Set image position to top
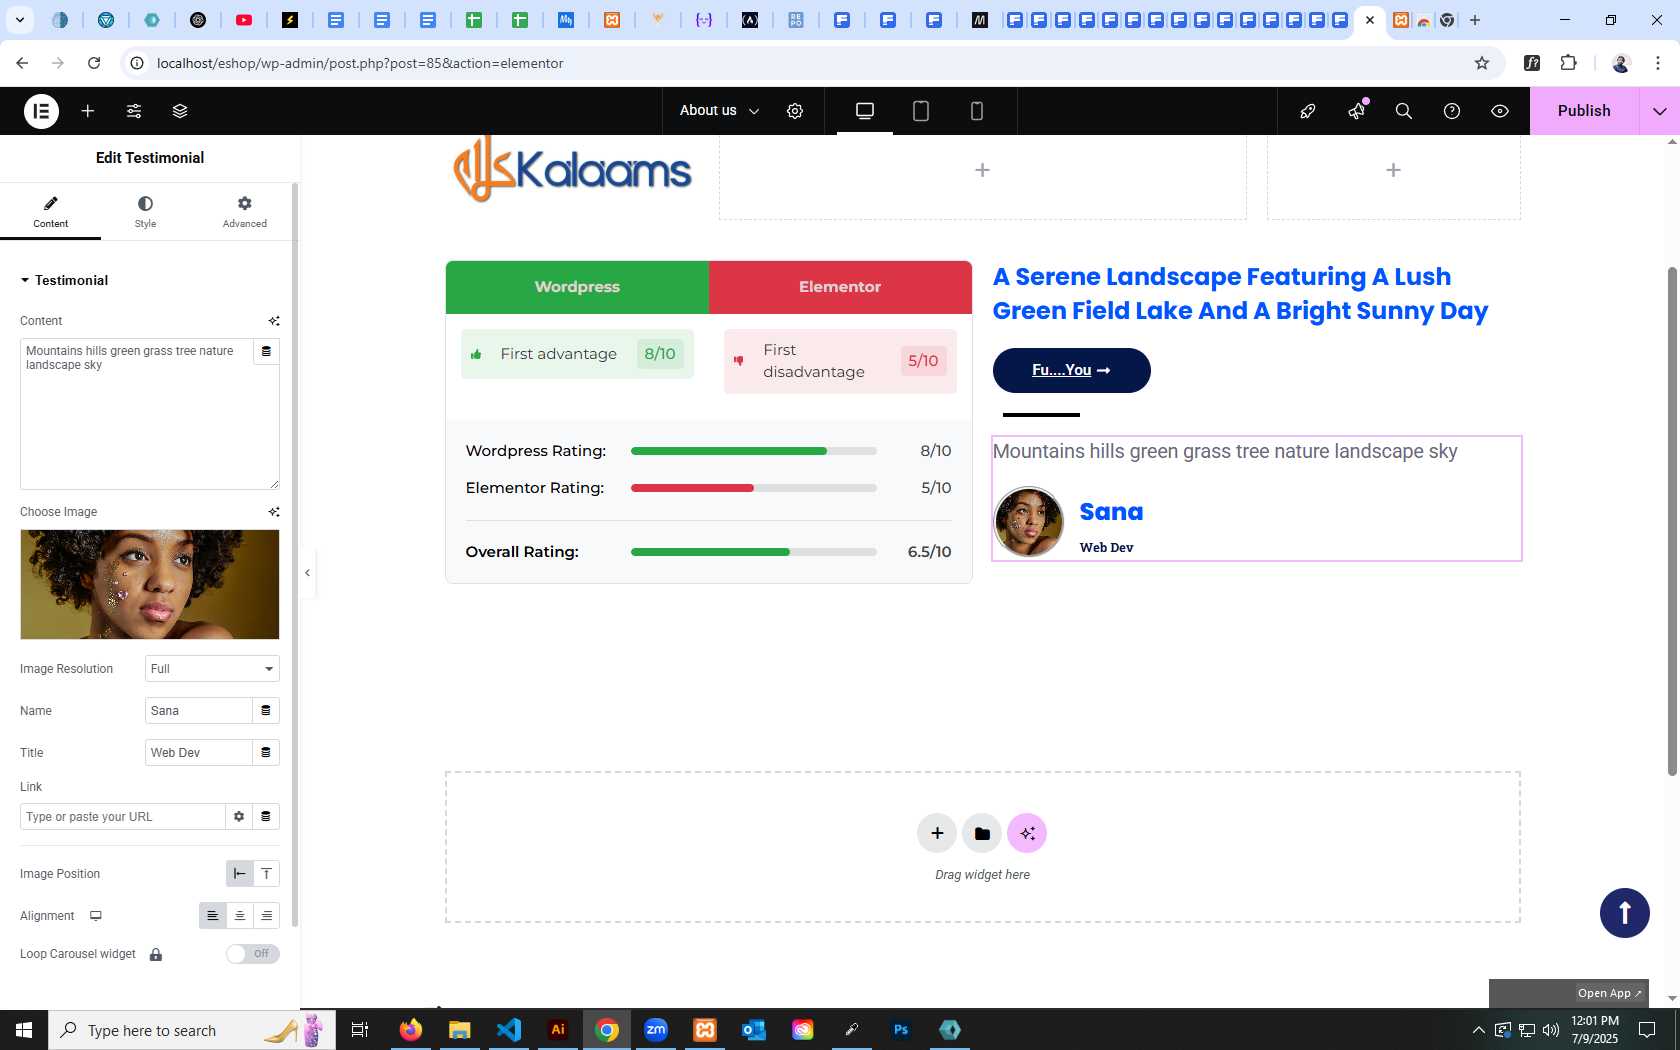 pos(267,874)
